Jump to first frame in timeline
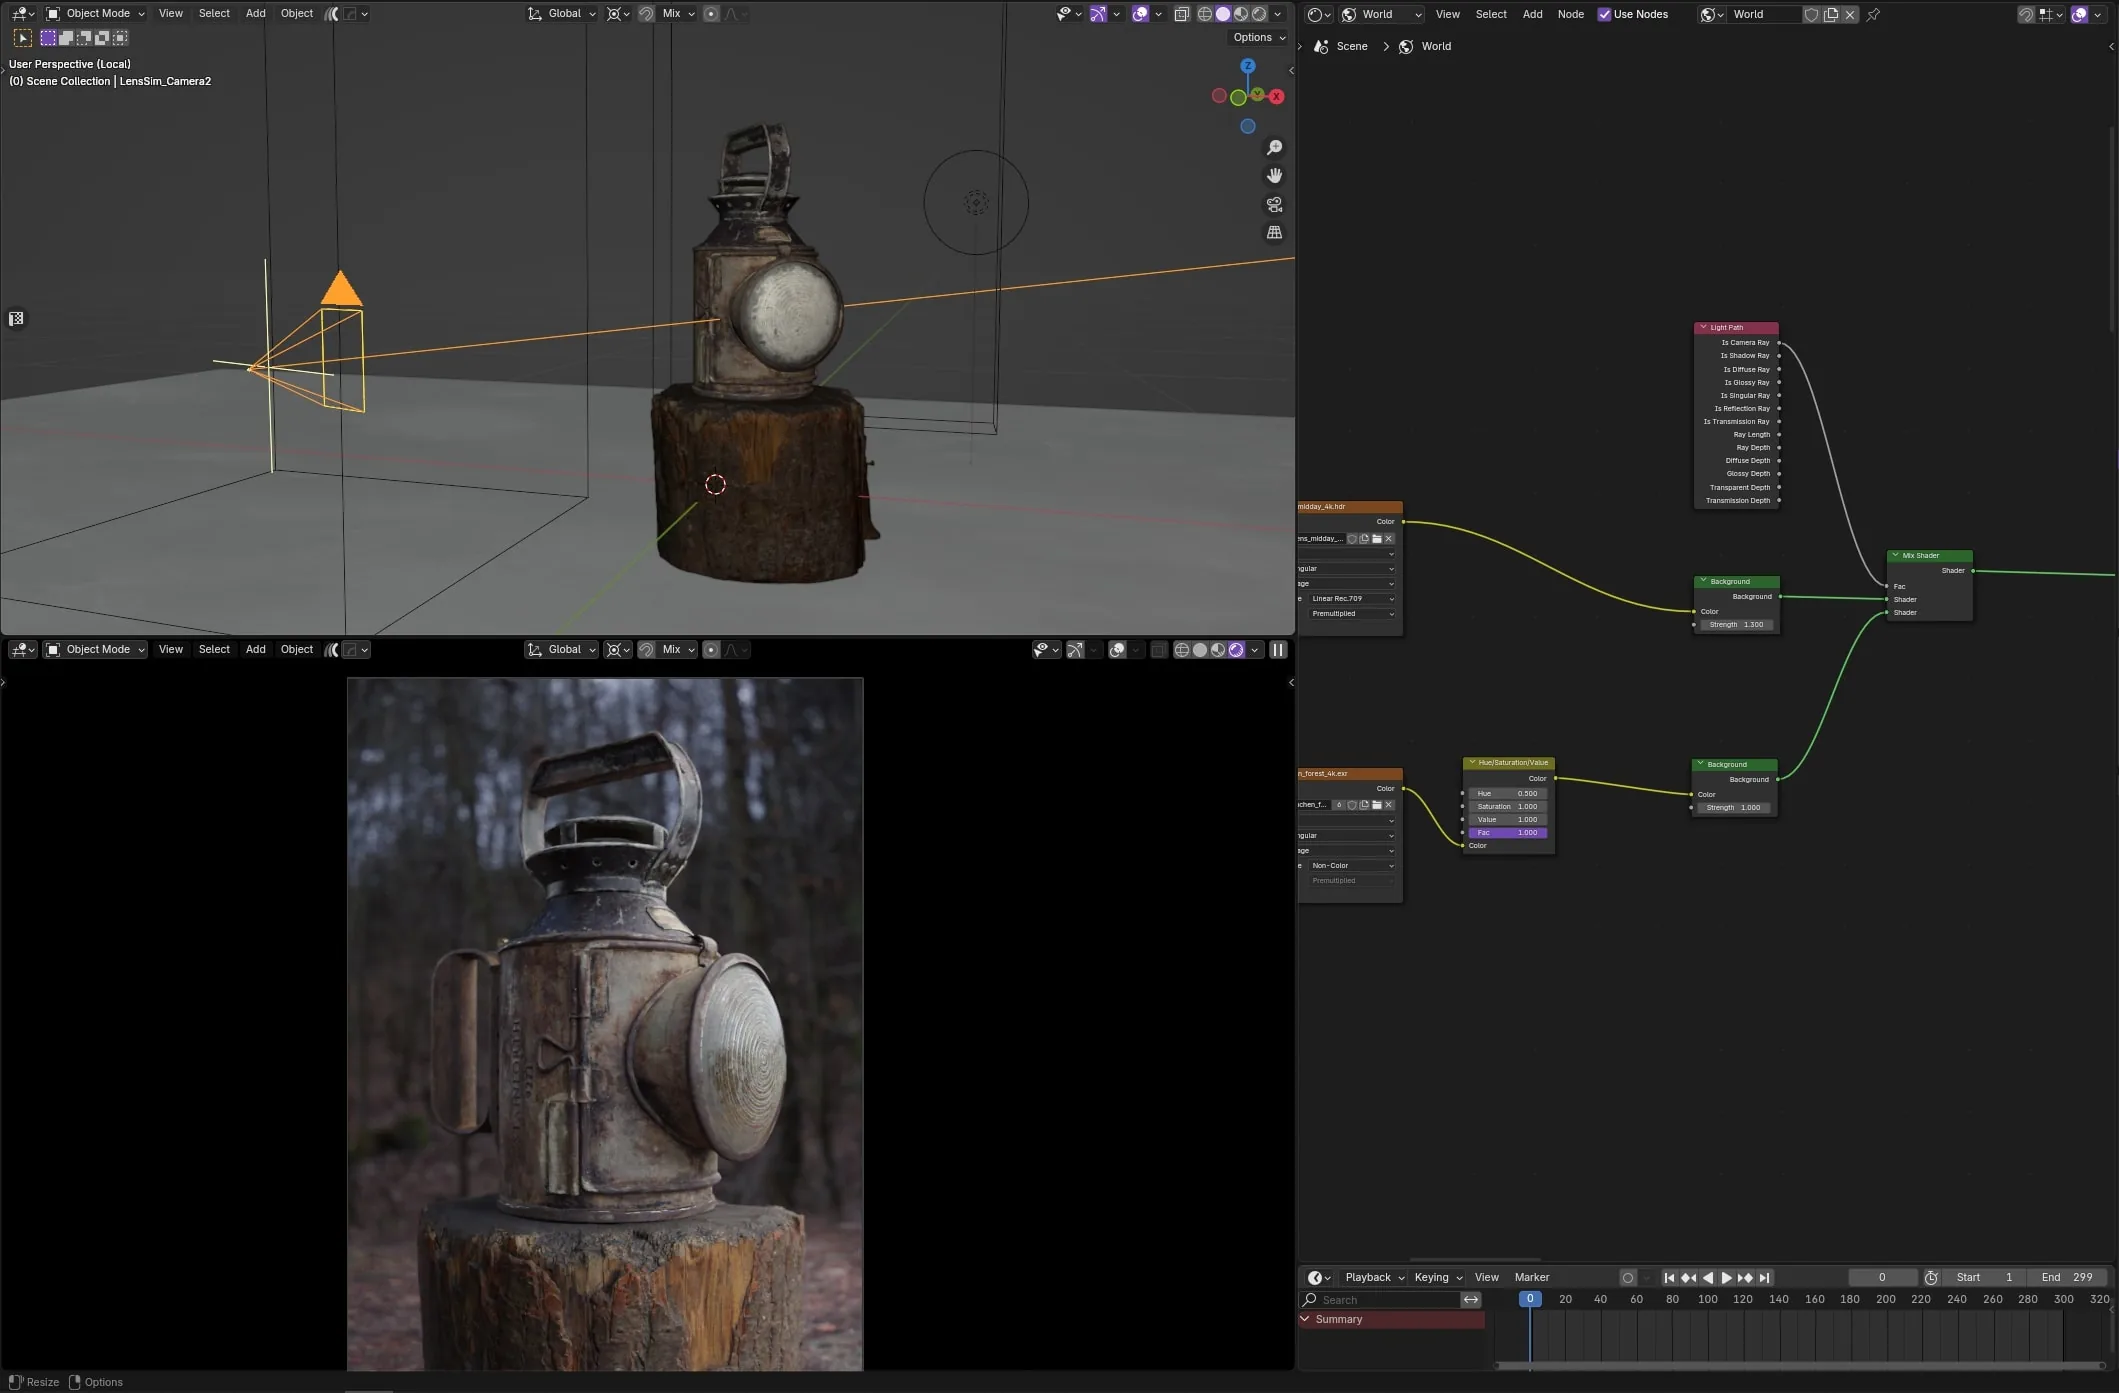Viewport: 2119px width, 1393px height. click(1669, 1277)
